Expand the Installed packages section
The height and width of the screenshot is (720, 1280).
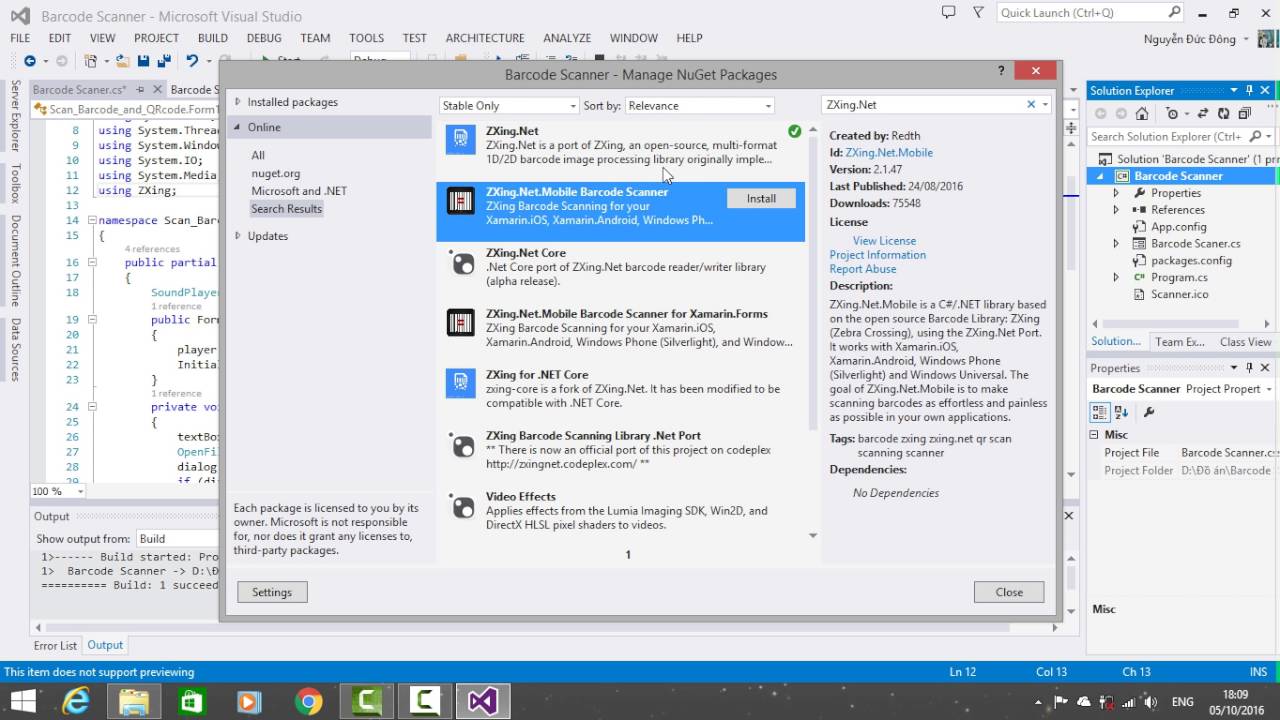(238, 102)
